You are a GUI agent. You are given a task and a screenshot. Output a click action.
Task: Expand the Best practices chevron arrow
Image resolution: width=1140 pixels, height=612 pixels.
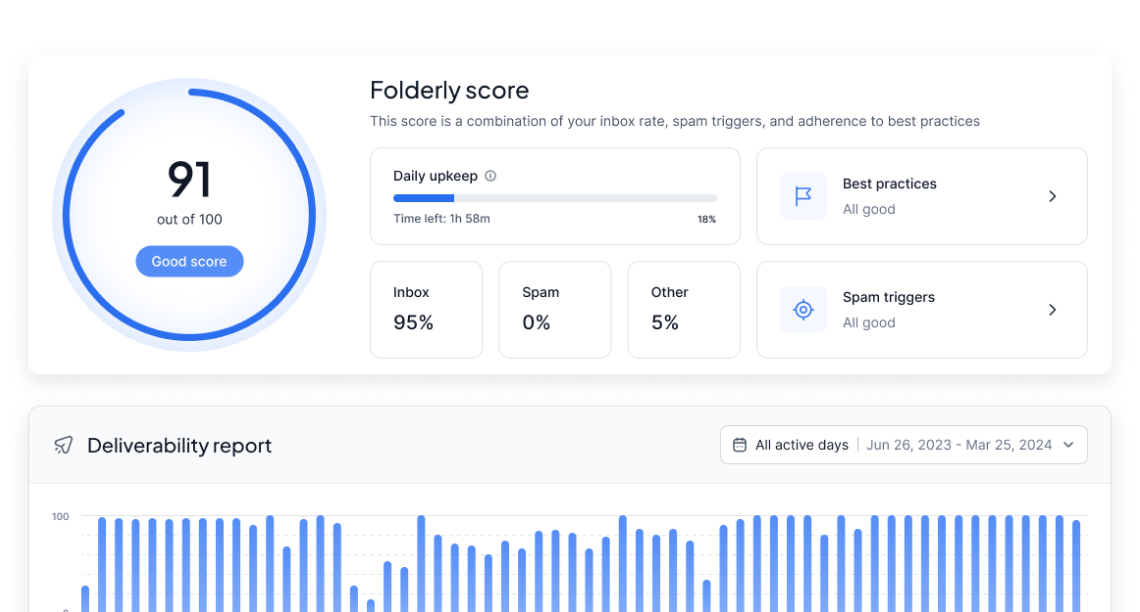[1052, 196]
